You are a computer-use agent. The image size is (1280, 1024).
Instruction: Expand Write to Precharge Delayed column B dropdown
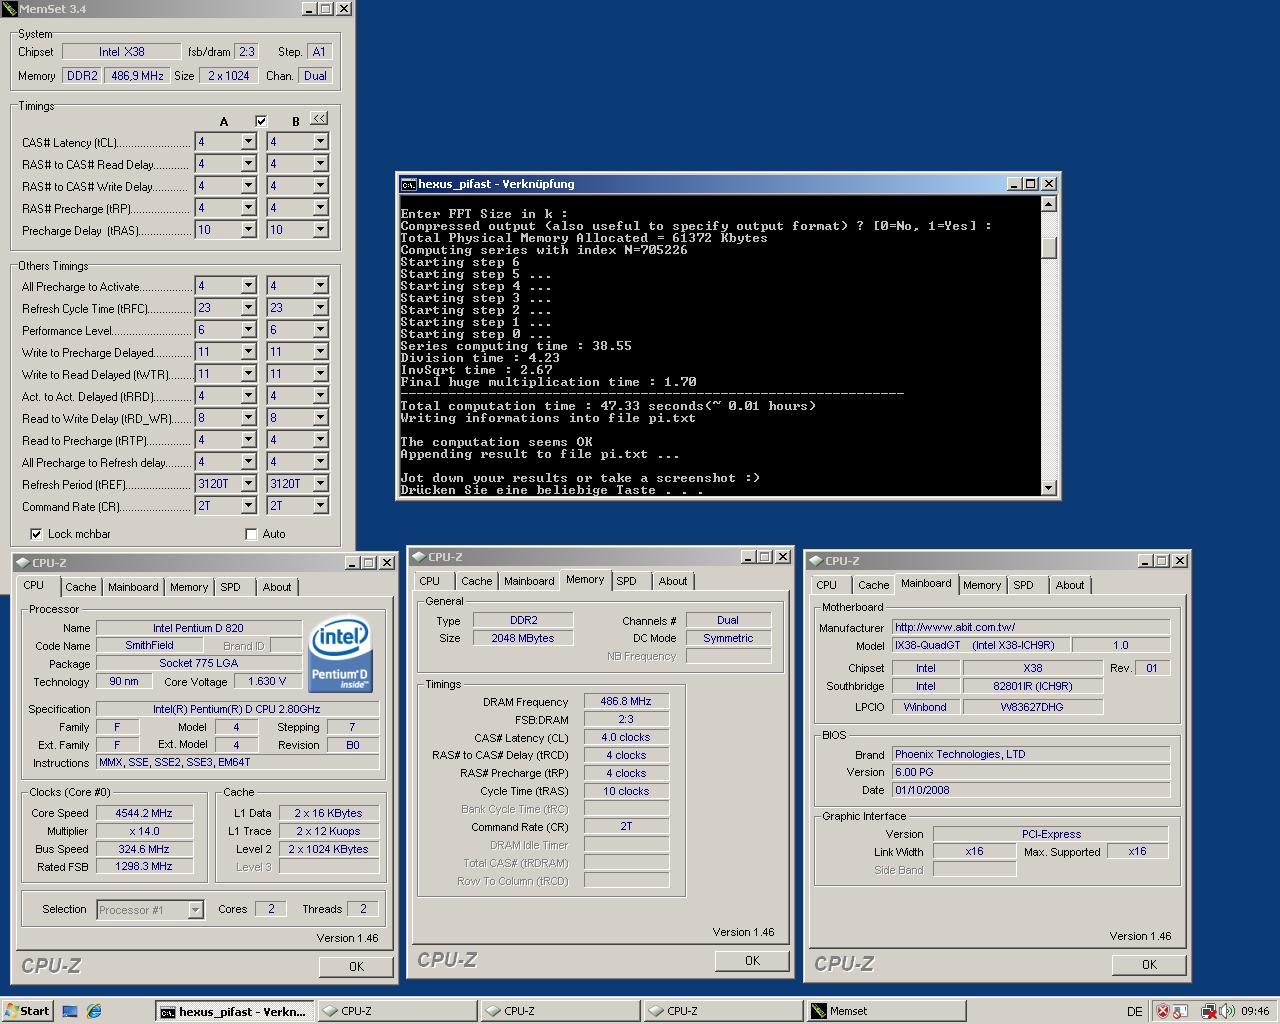(x=320, y=352)
